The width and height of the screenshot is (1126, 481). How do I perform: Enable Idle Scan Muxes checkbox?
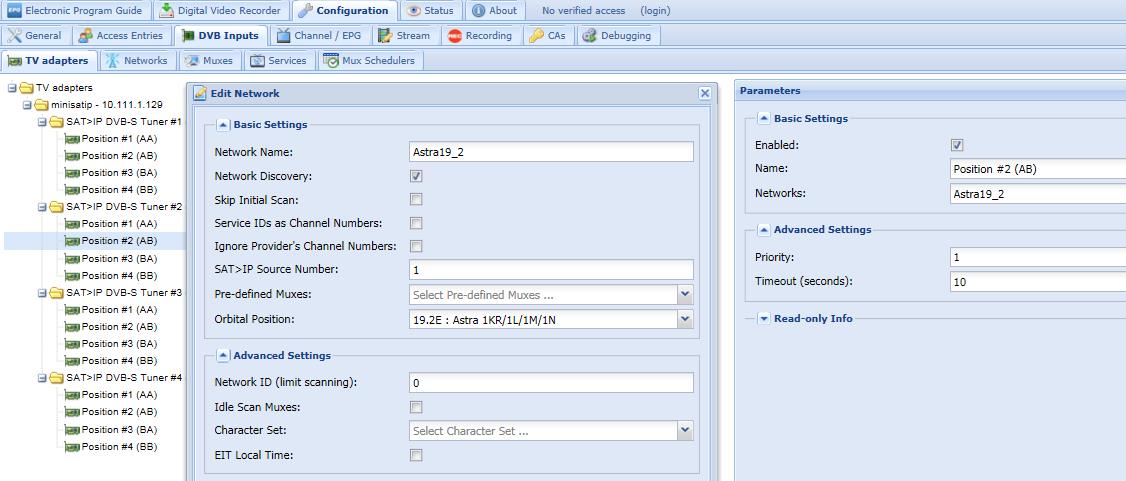point(416,408)
